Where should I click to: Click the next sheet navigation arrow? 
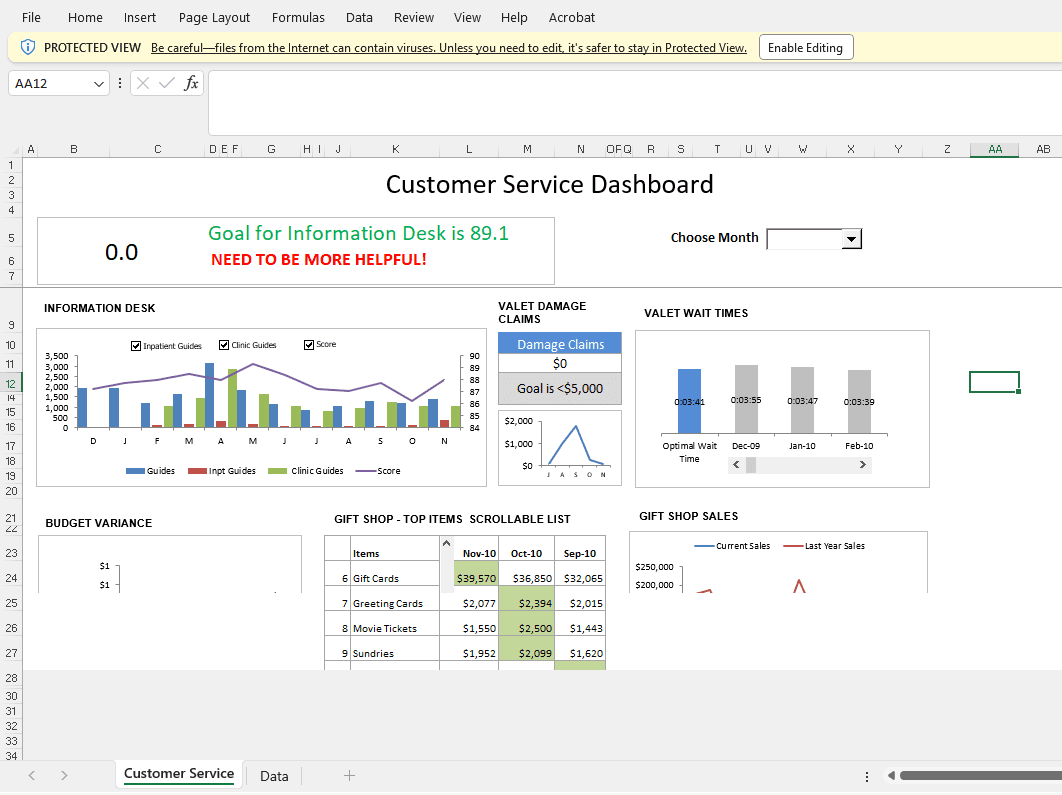tap(64, 776)
